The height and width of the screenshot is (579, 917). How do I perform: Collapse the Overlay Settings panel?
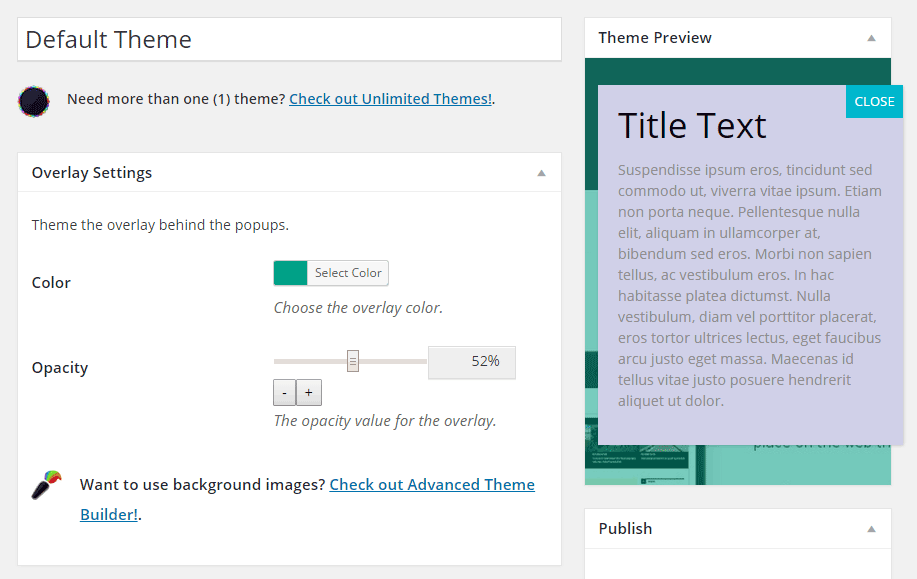[541, 172]
